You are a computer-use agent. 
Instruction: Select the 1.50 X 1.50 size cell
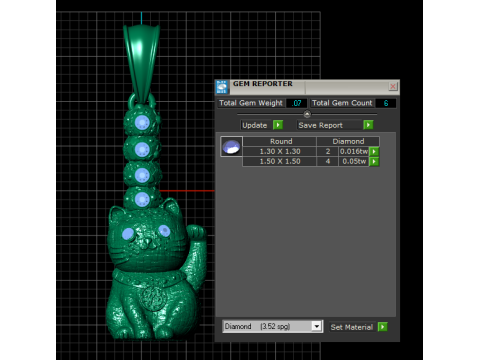(280, 161)
